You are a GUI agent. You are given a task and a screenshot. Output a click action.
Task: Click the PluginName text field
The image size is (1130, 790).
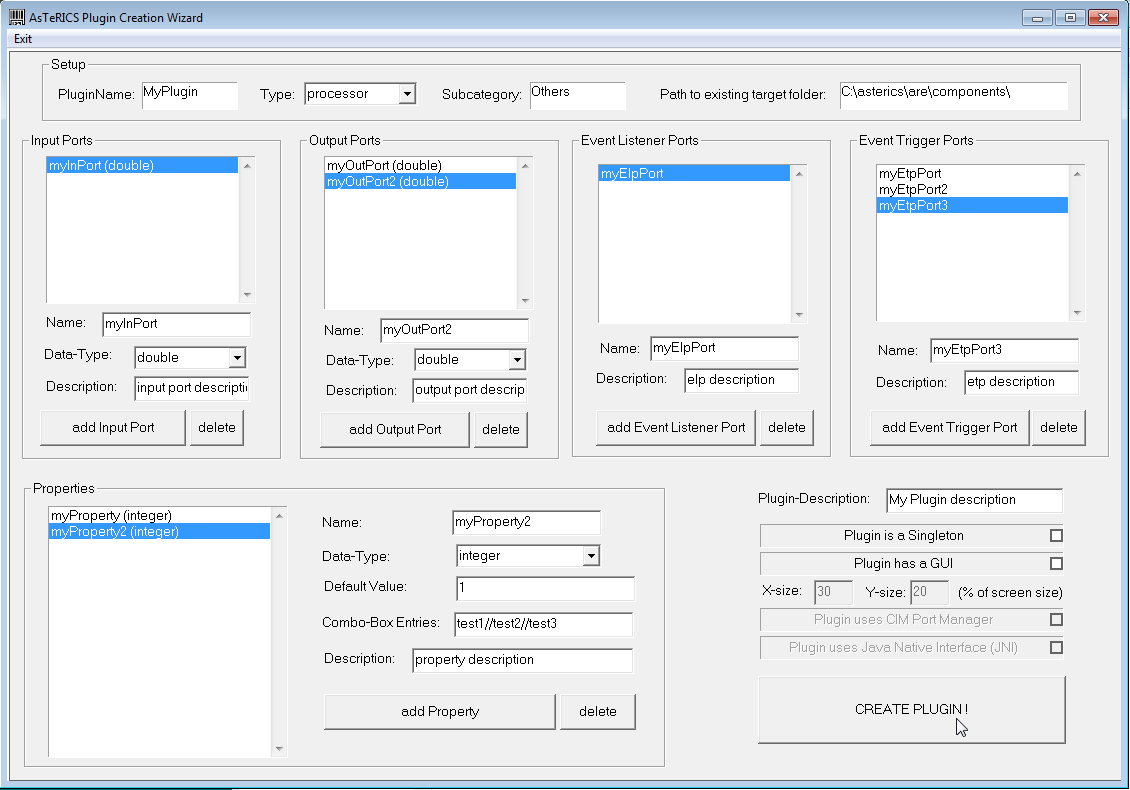189,95
